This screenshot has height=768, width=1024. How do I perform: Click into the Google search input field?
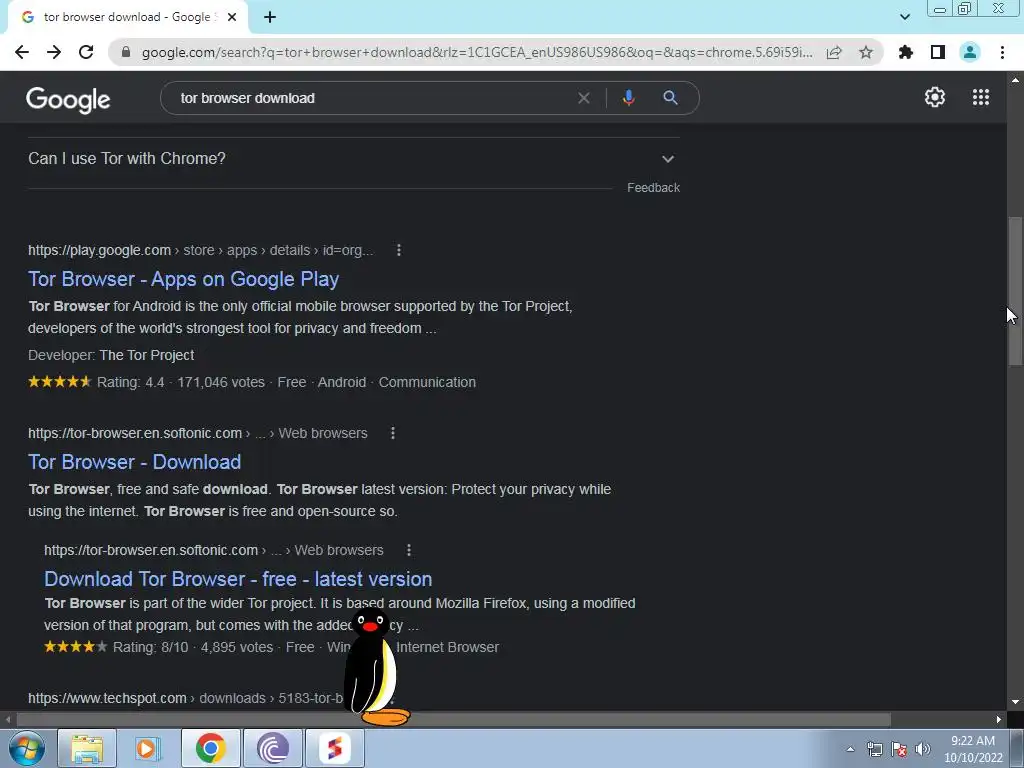click(x=372, y=98)
